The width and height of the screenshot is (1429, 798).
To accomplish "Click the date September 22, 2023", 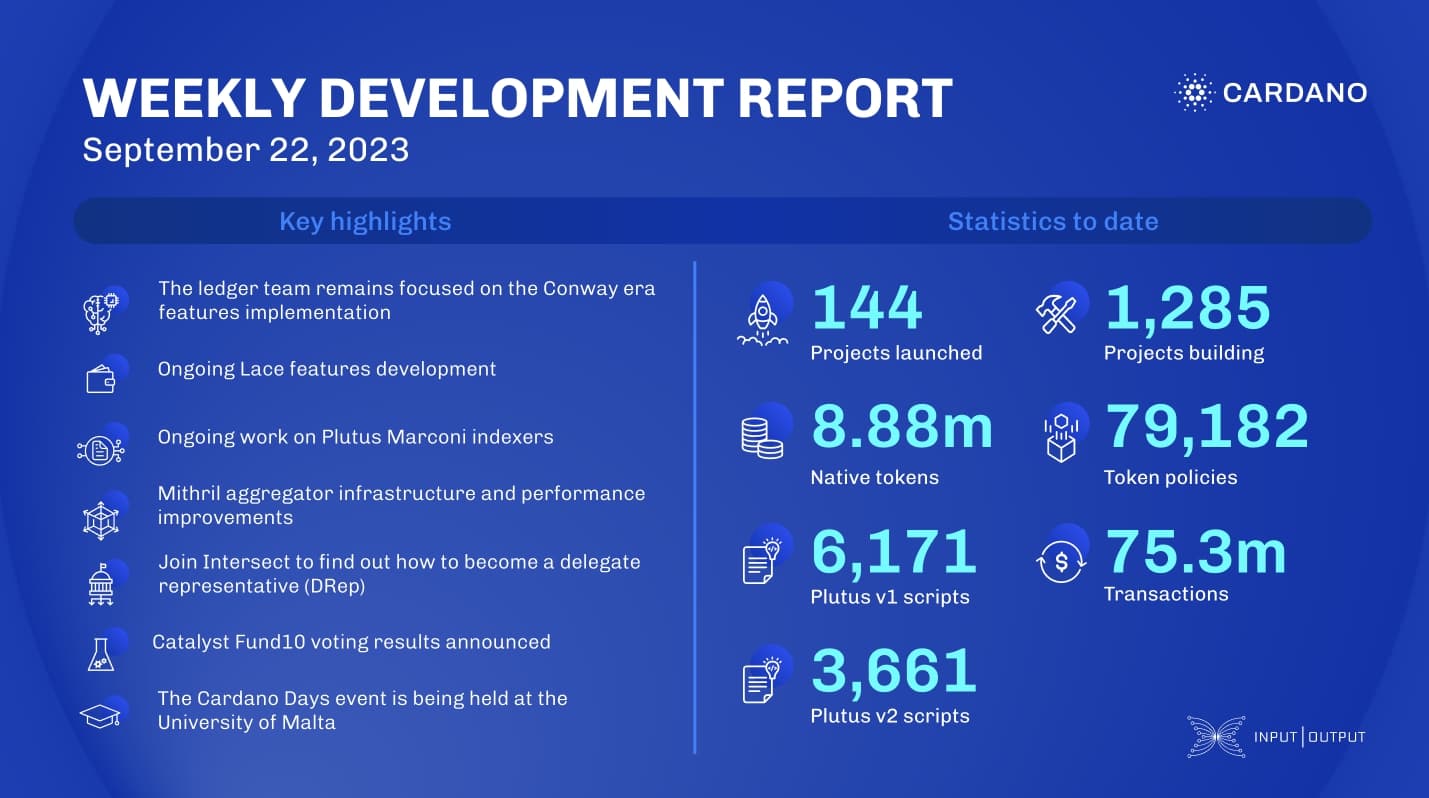I will (x=246, y=150).
